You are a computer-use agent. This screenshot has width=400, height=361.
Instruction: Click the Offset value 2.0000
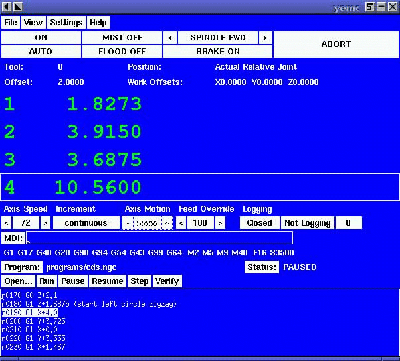click(71, 82)
